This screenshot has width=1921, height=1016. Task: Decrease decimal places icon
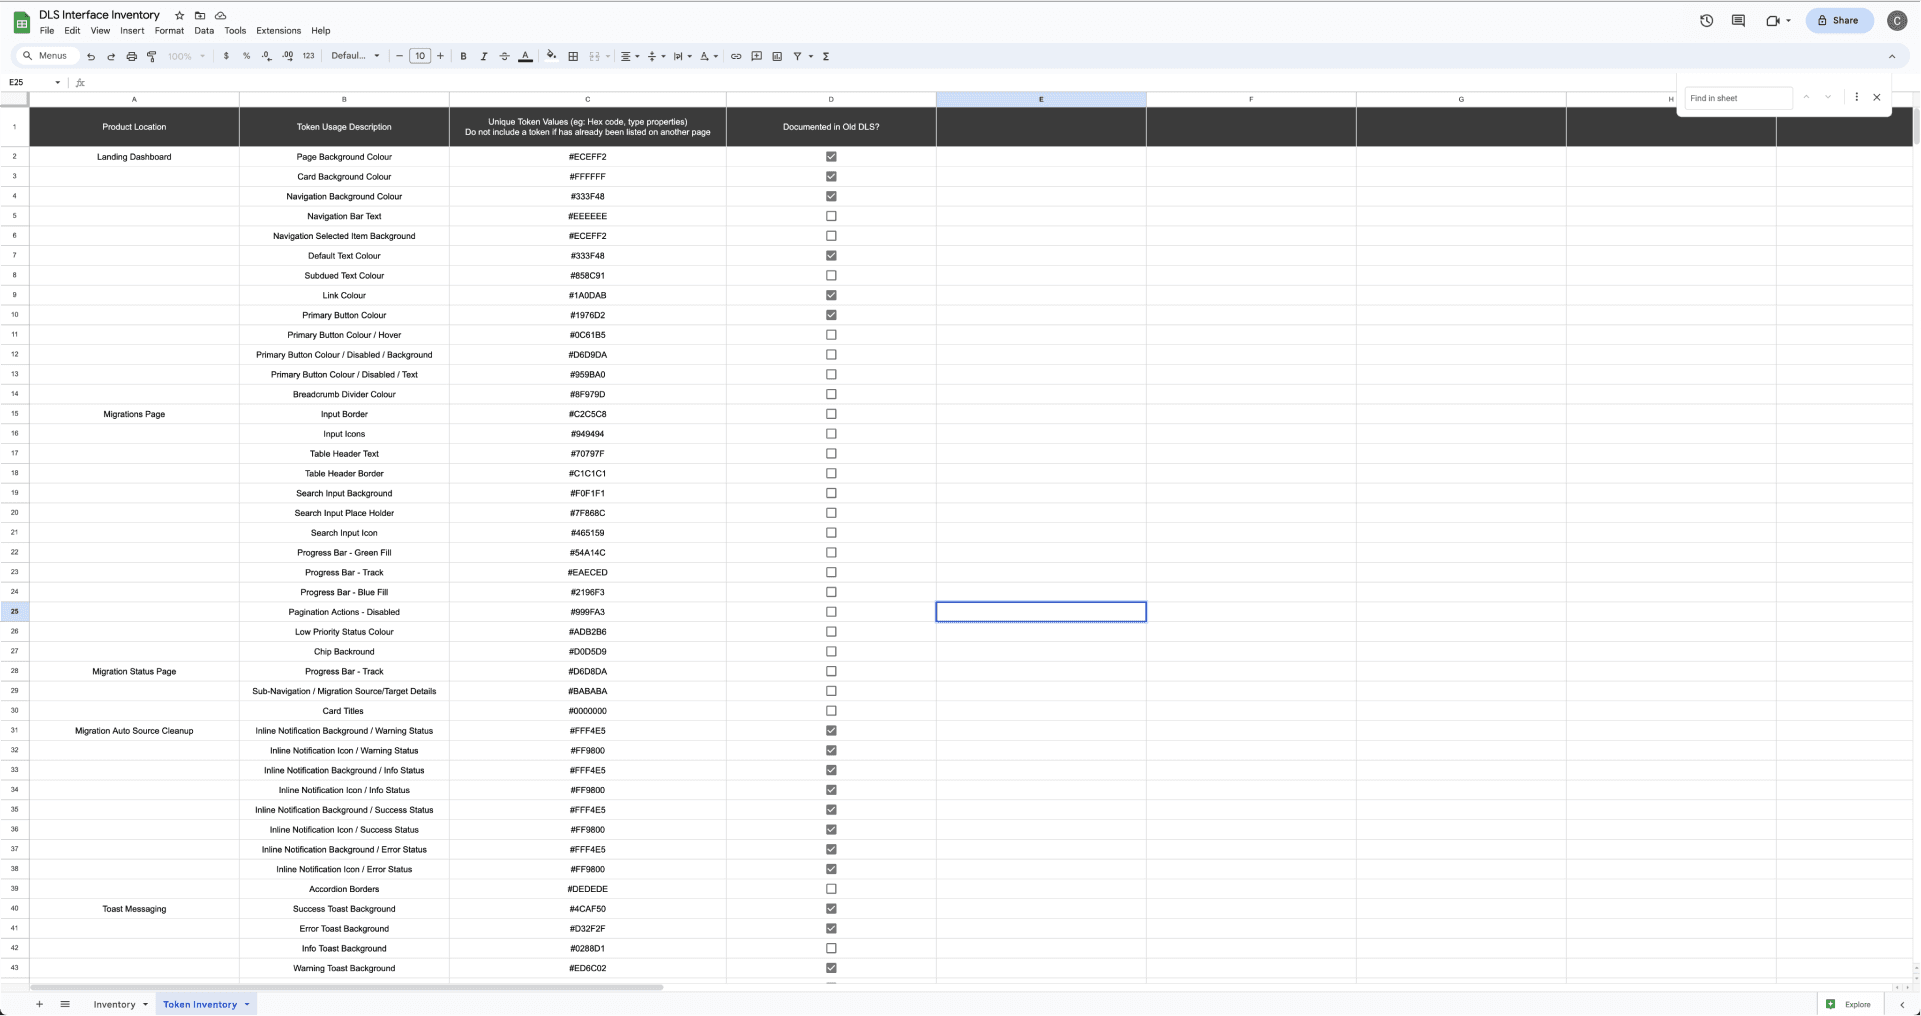click(x=266, y=57)
